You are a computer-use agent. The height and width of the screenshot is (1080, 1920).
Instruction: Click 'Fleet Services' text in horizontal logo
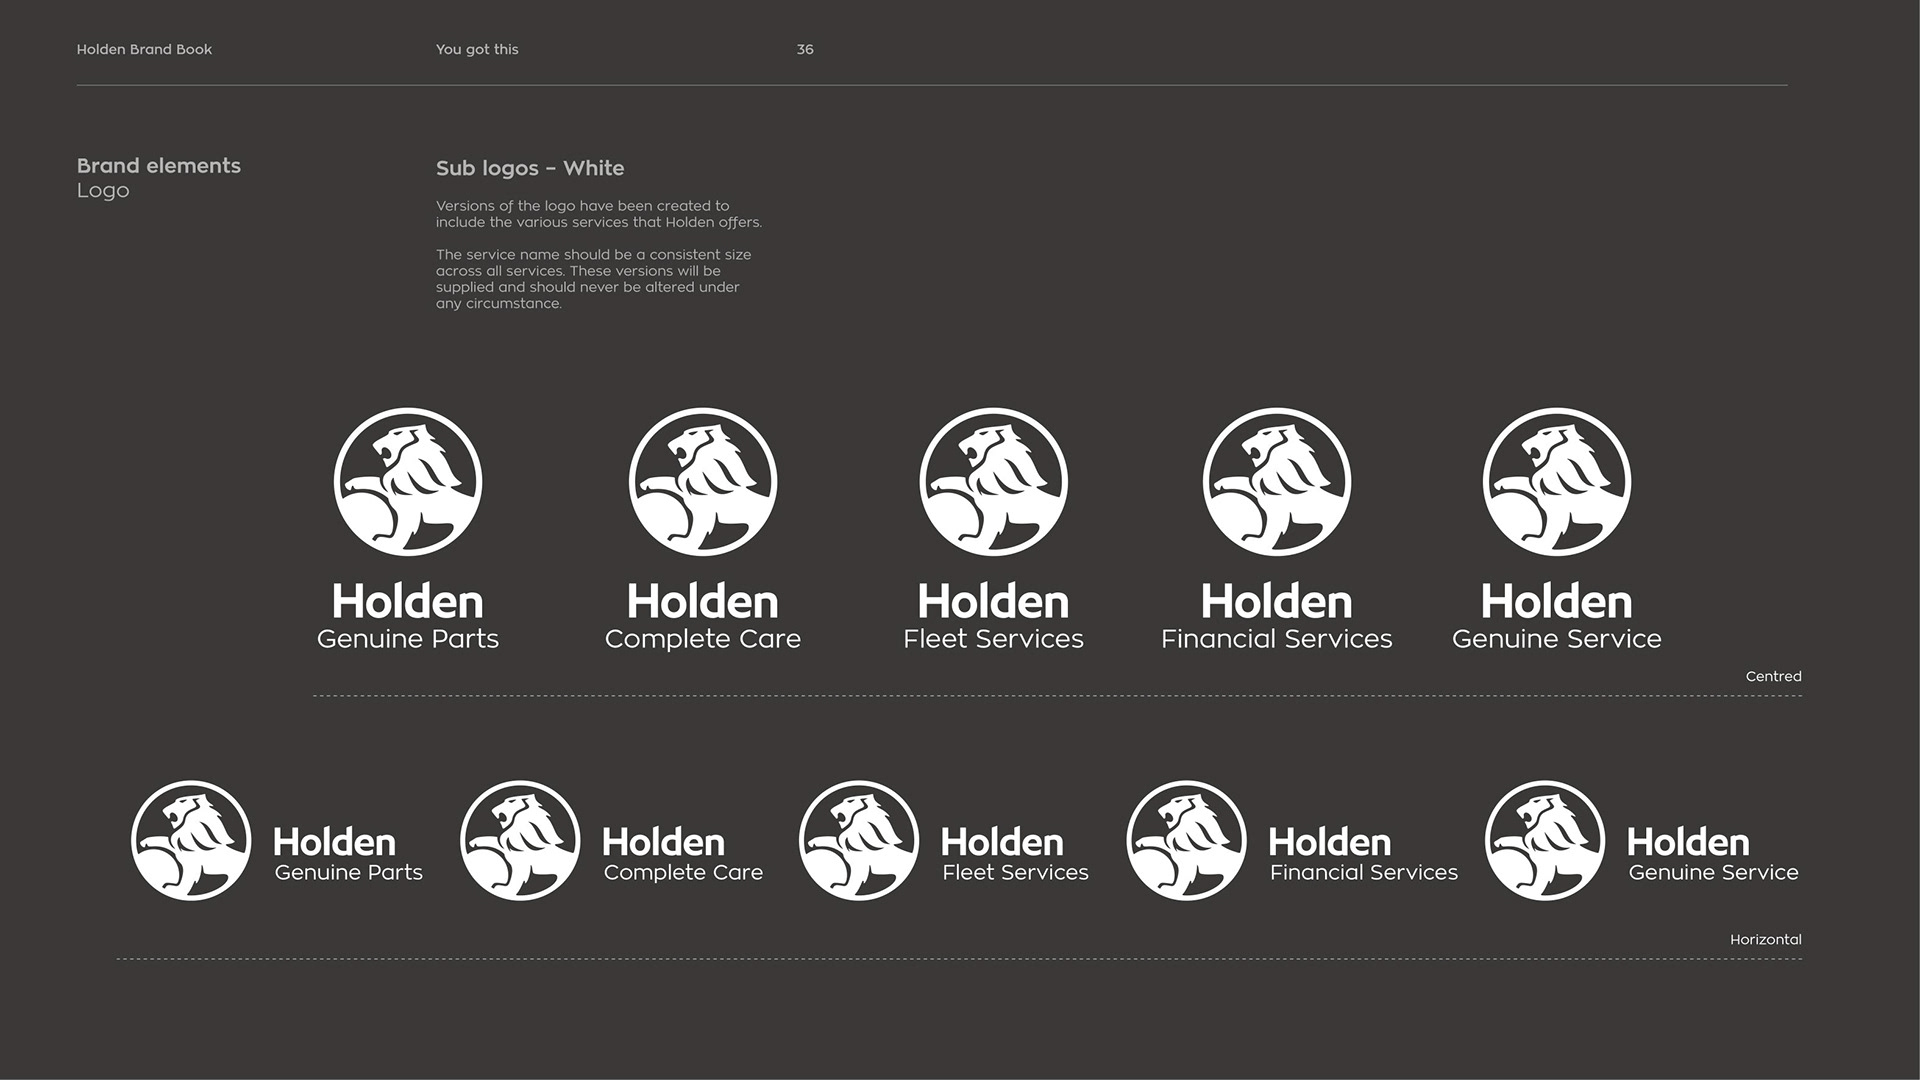coord(1015,873)
